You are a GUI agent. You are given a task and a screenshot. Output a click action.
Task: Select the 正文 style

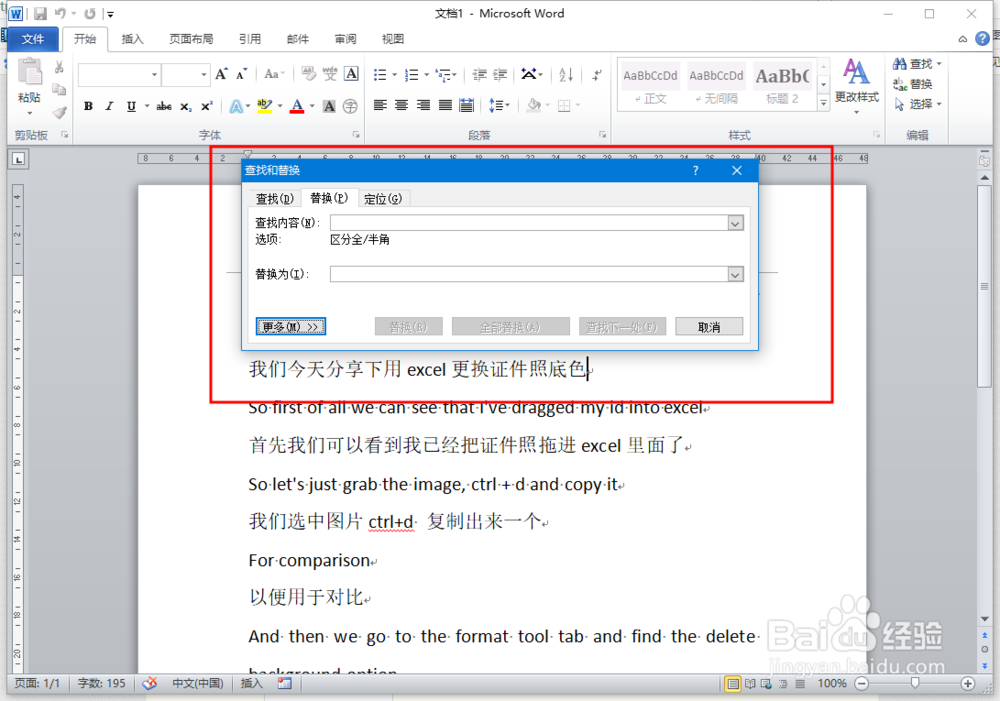pyautogui.click(x=651, y=85)
